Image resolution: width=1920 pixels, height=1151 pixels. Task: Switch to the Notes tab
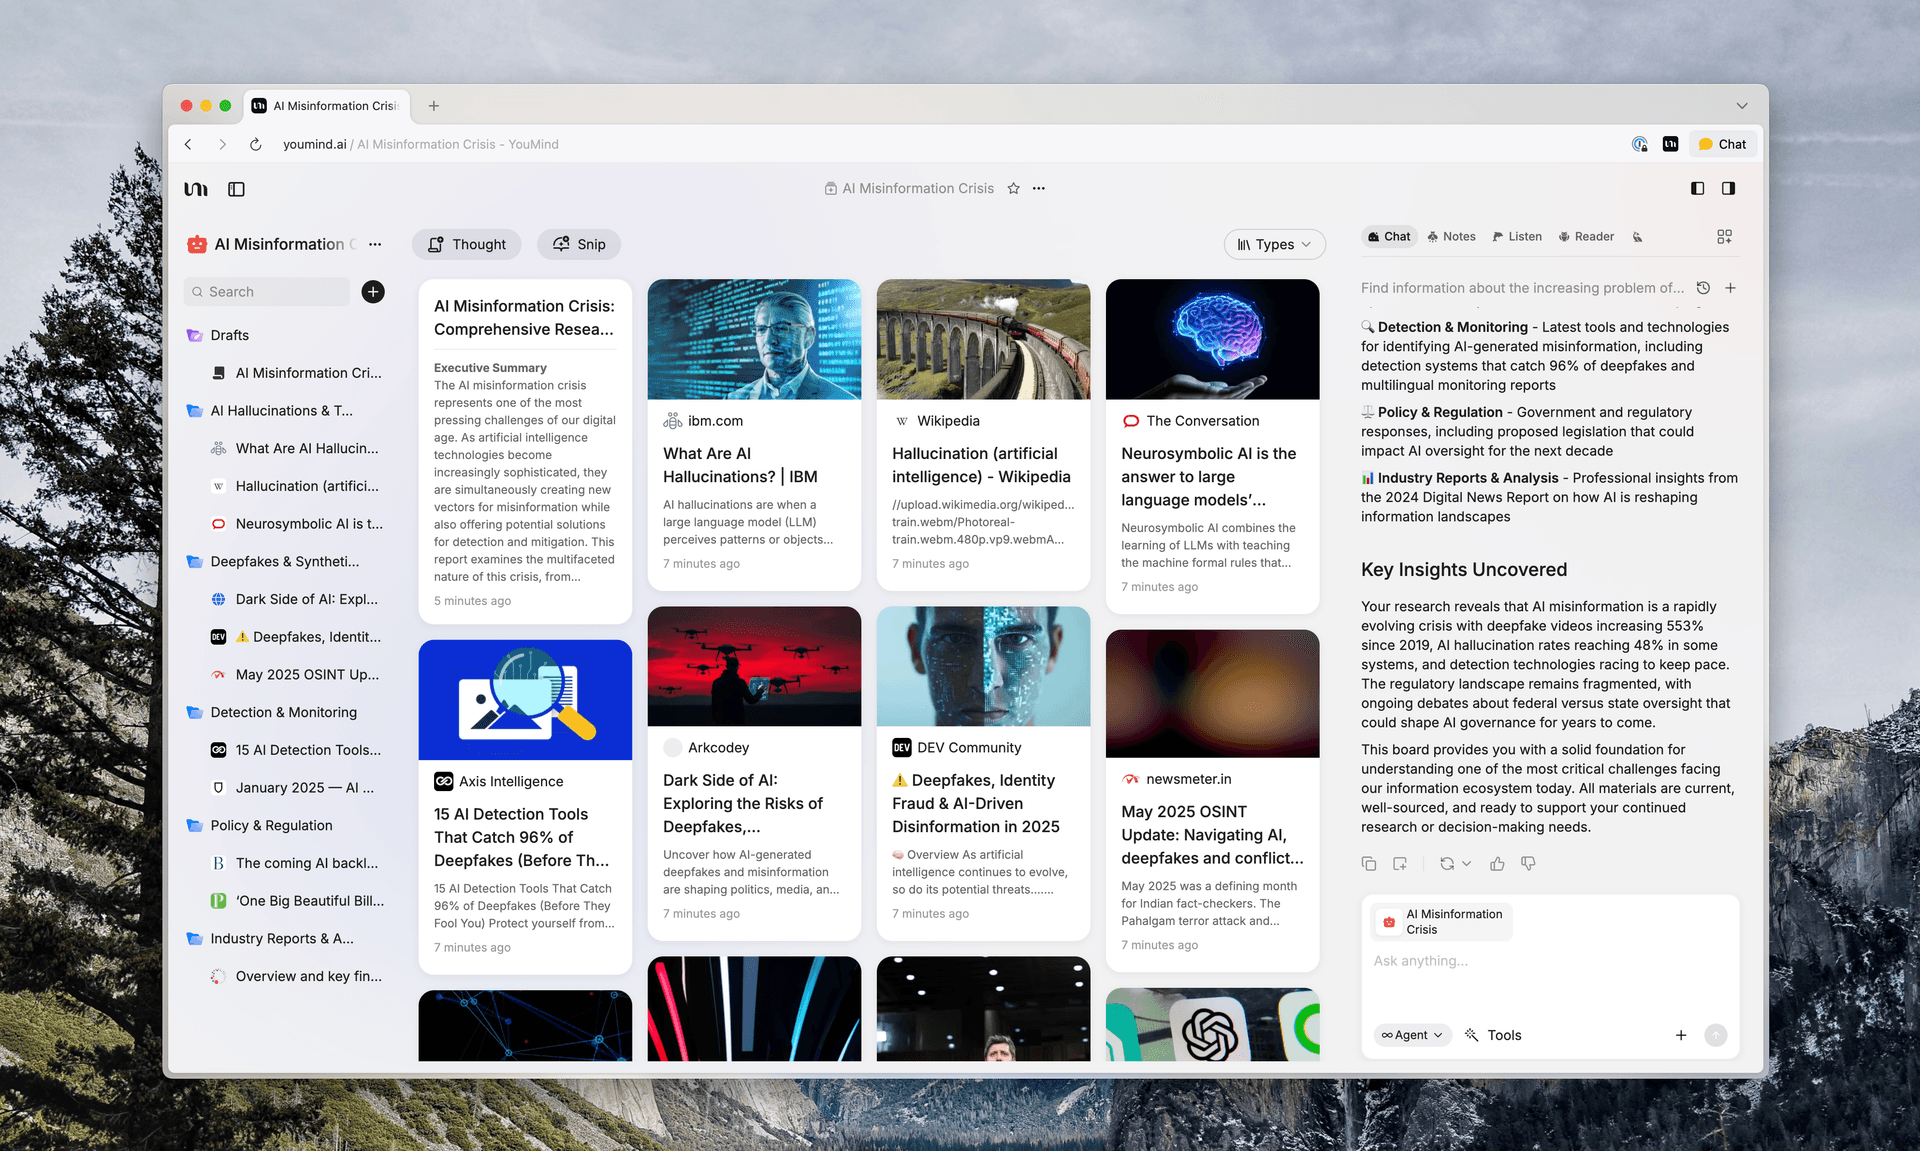click(1451, 237)
